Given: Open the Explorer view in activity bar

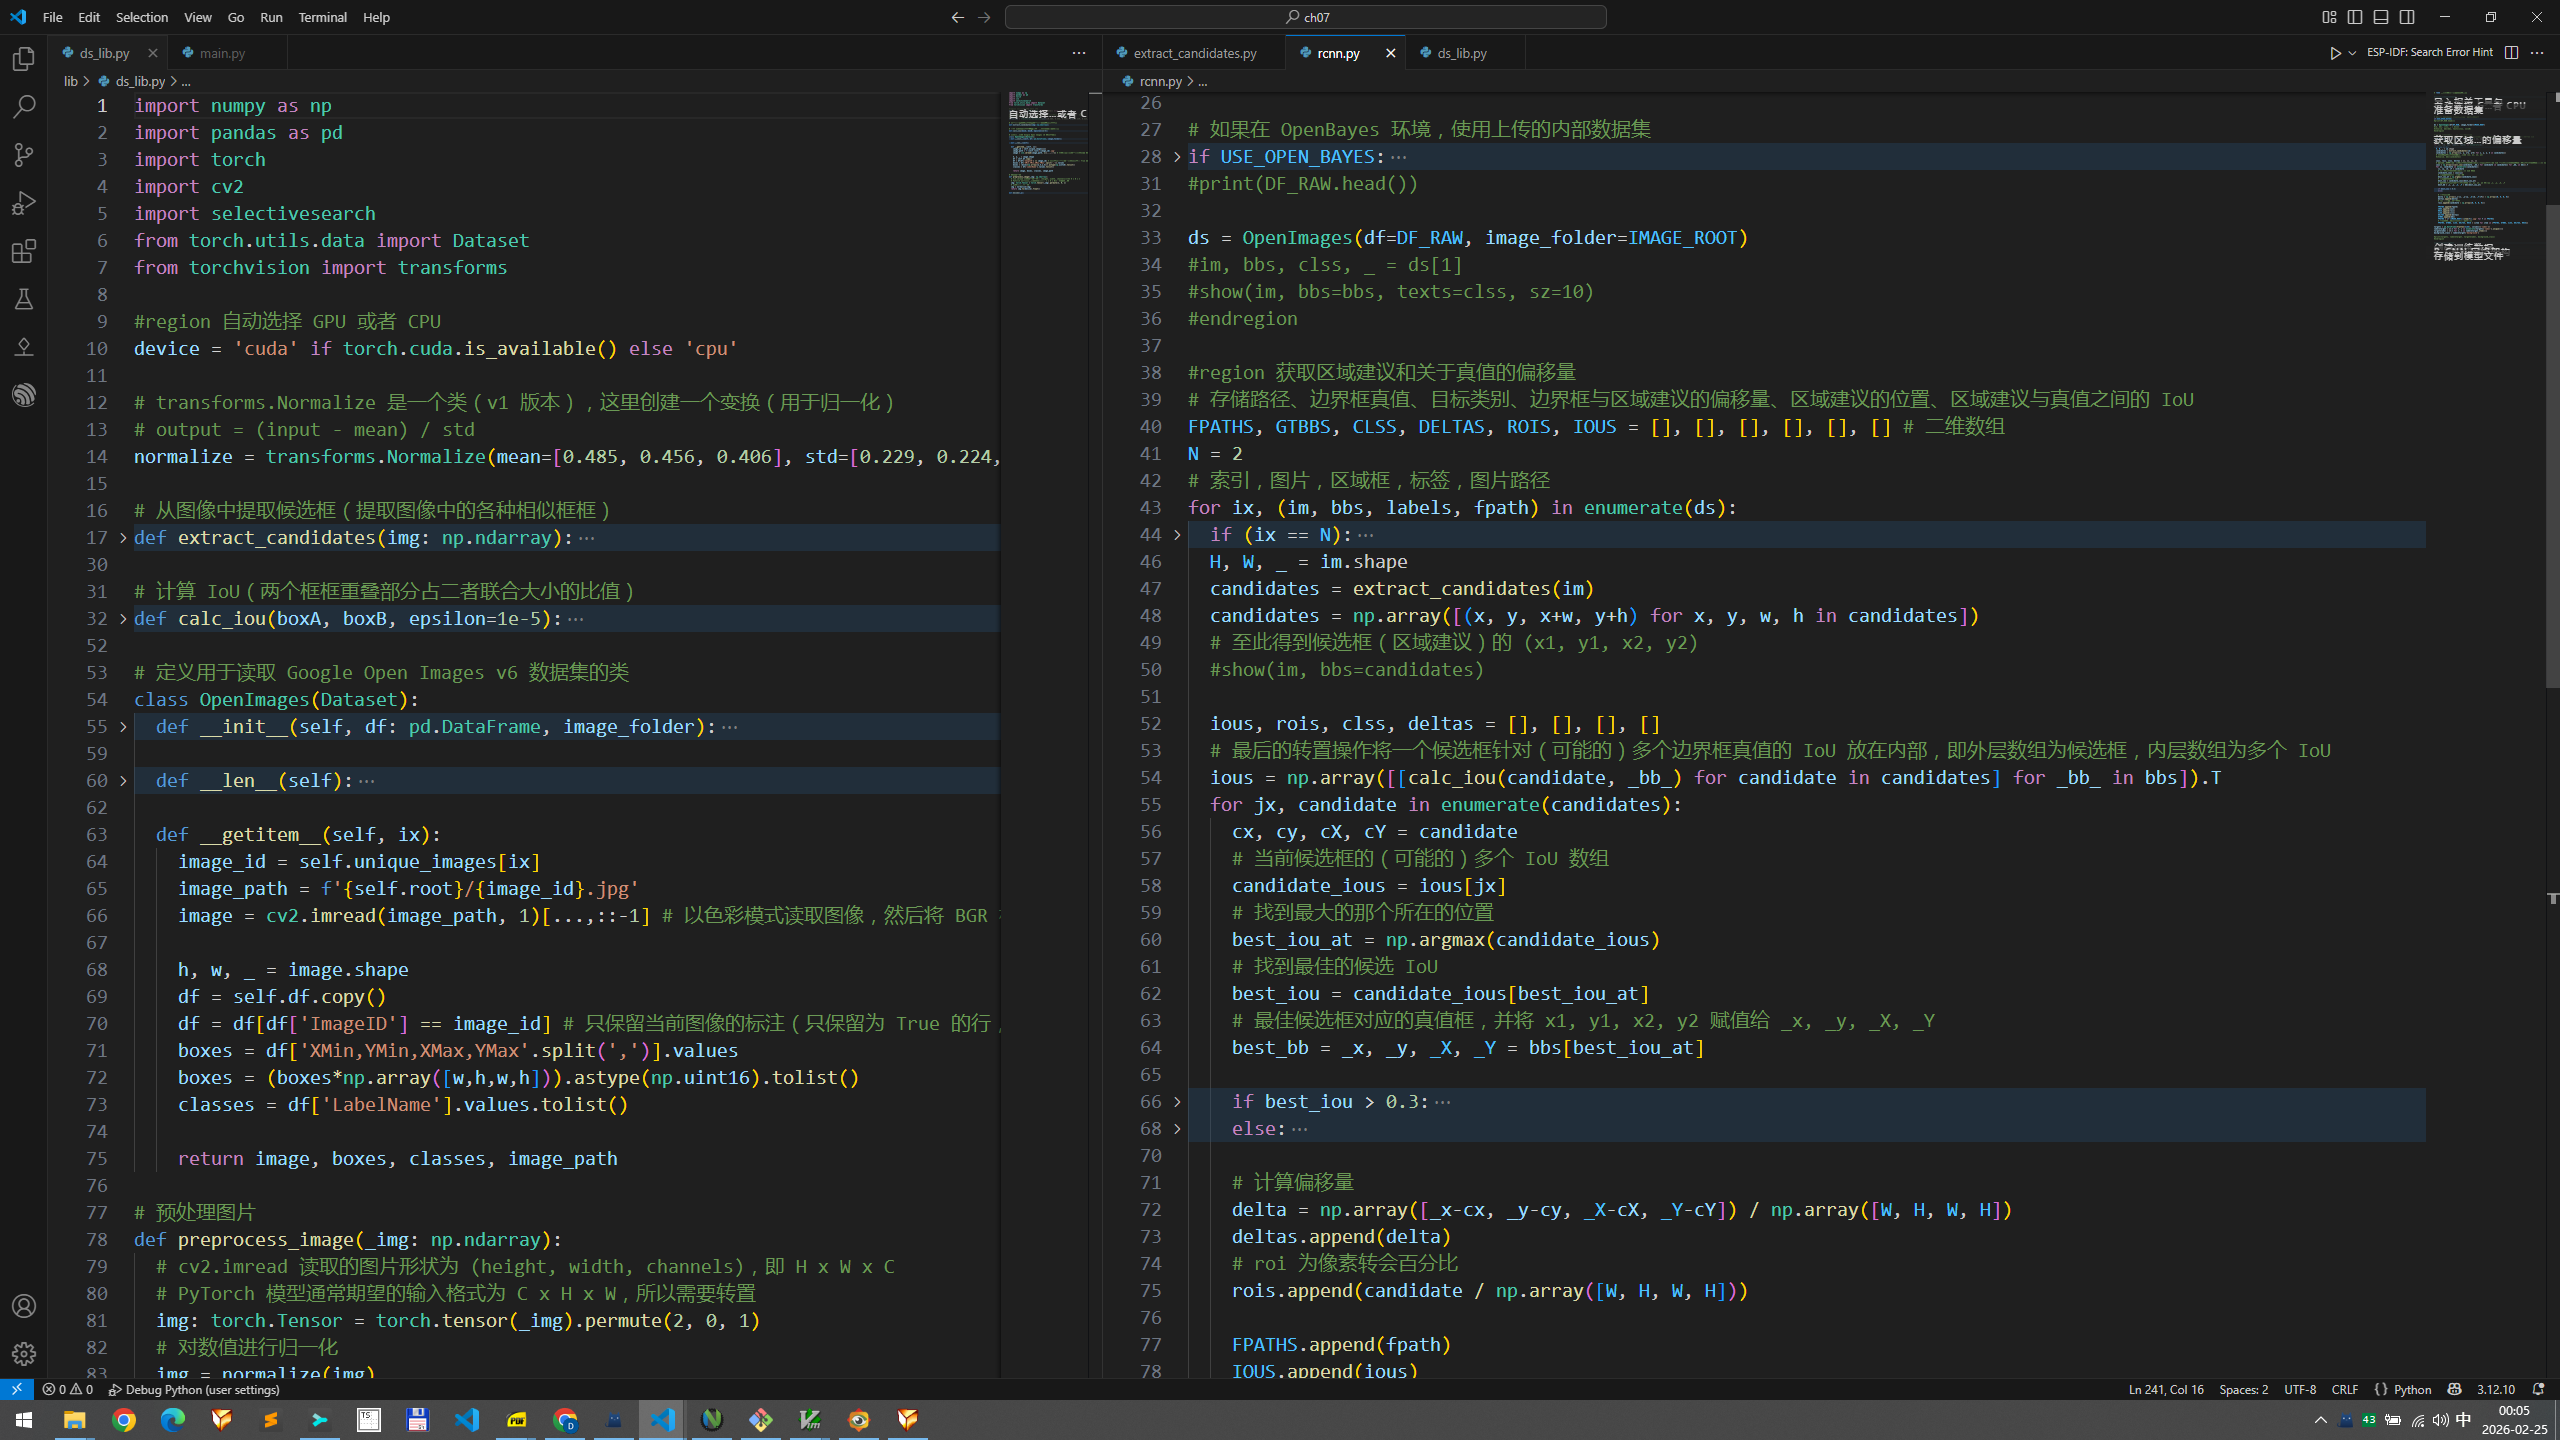Looking at the screenshot, I should coord(24,59).
